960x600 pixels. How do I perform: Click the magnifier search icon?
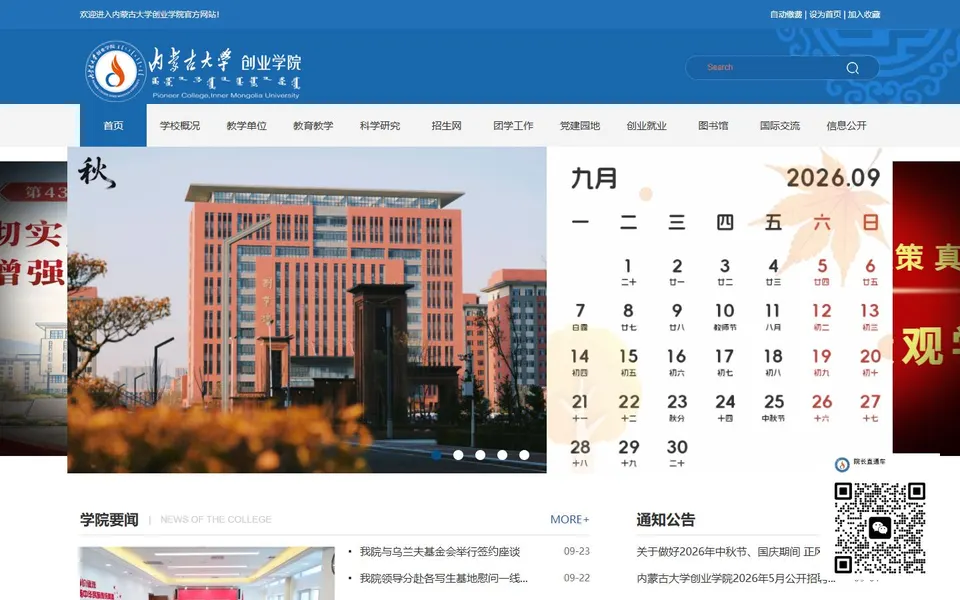click(x=852, y=68)
